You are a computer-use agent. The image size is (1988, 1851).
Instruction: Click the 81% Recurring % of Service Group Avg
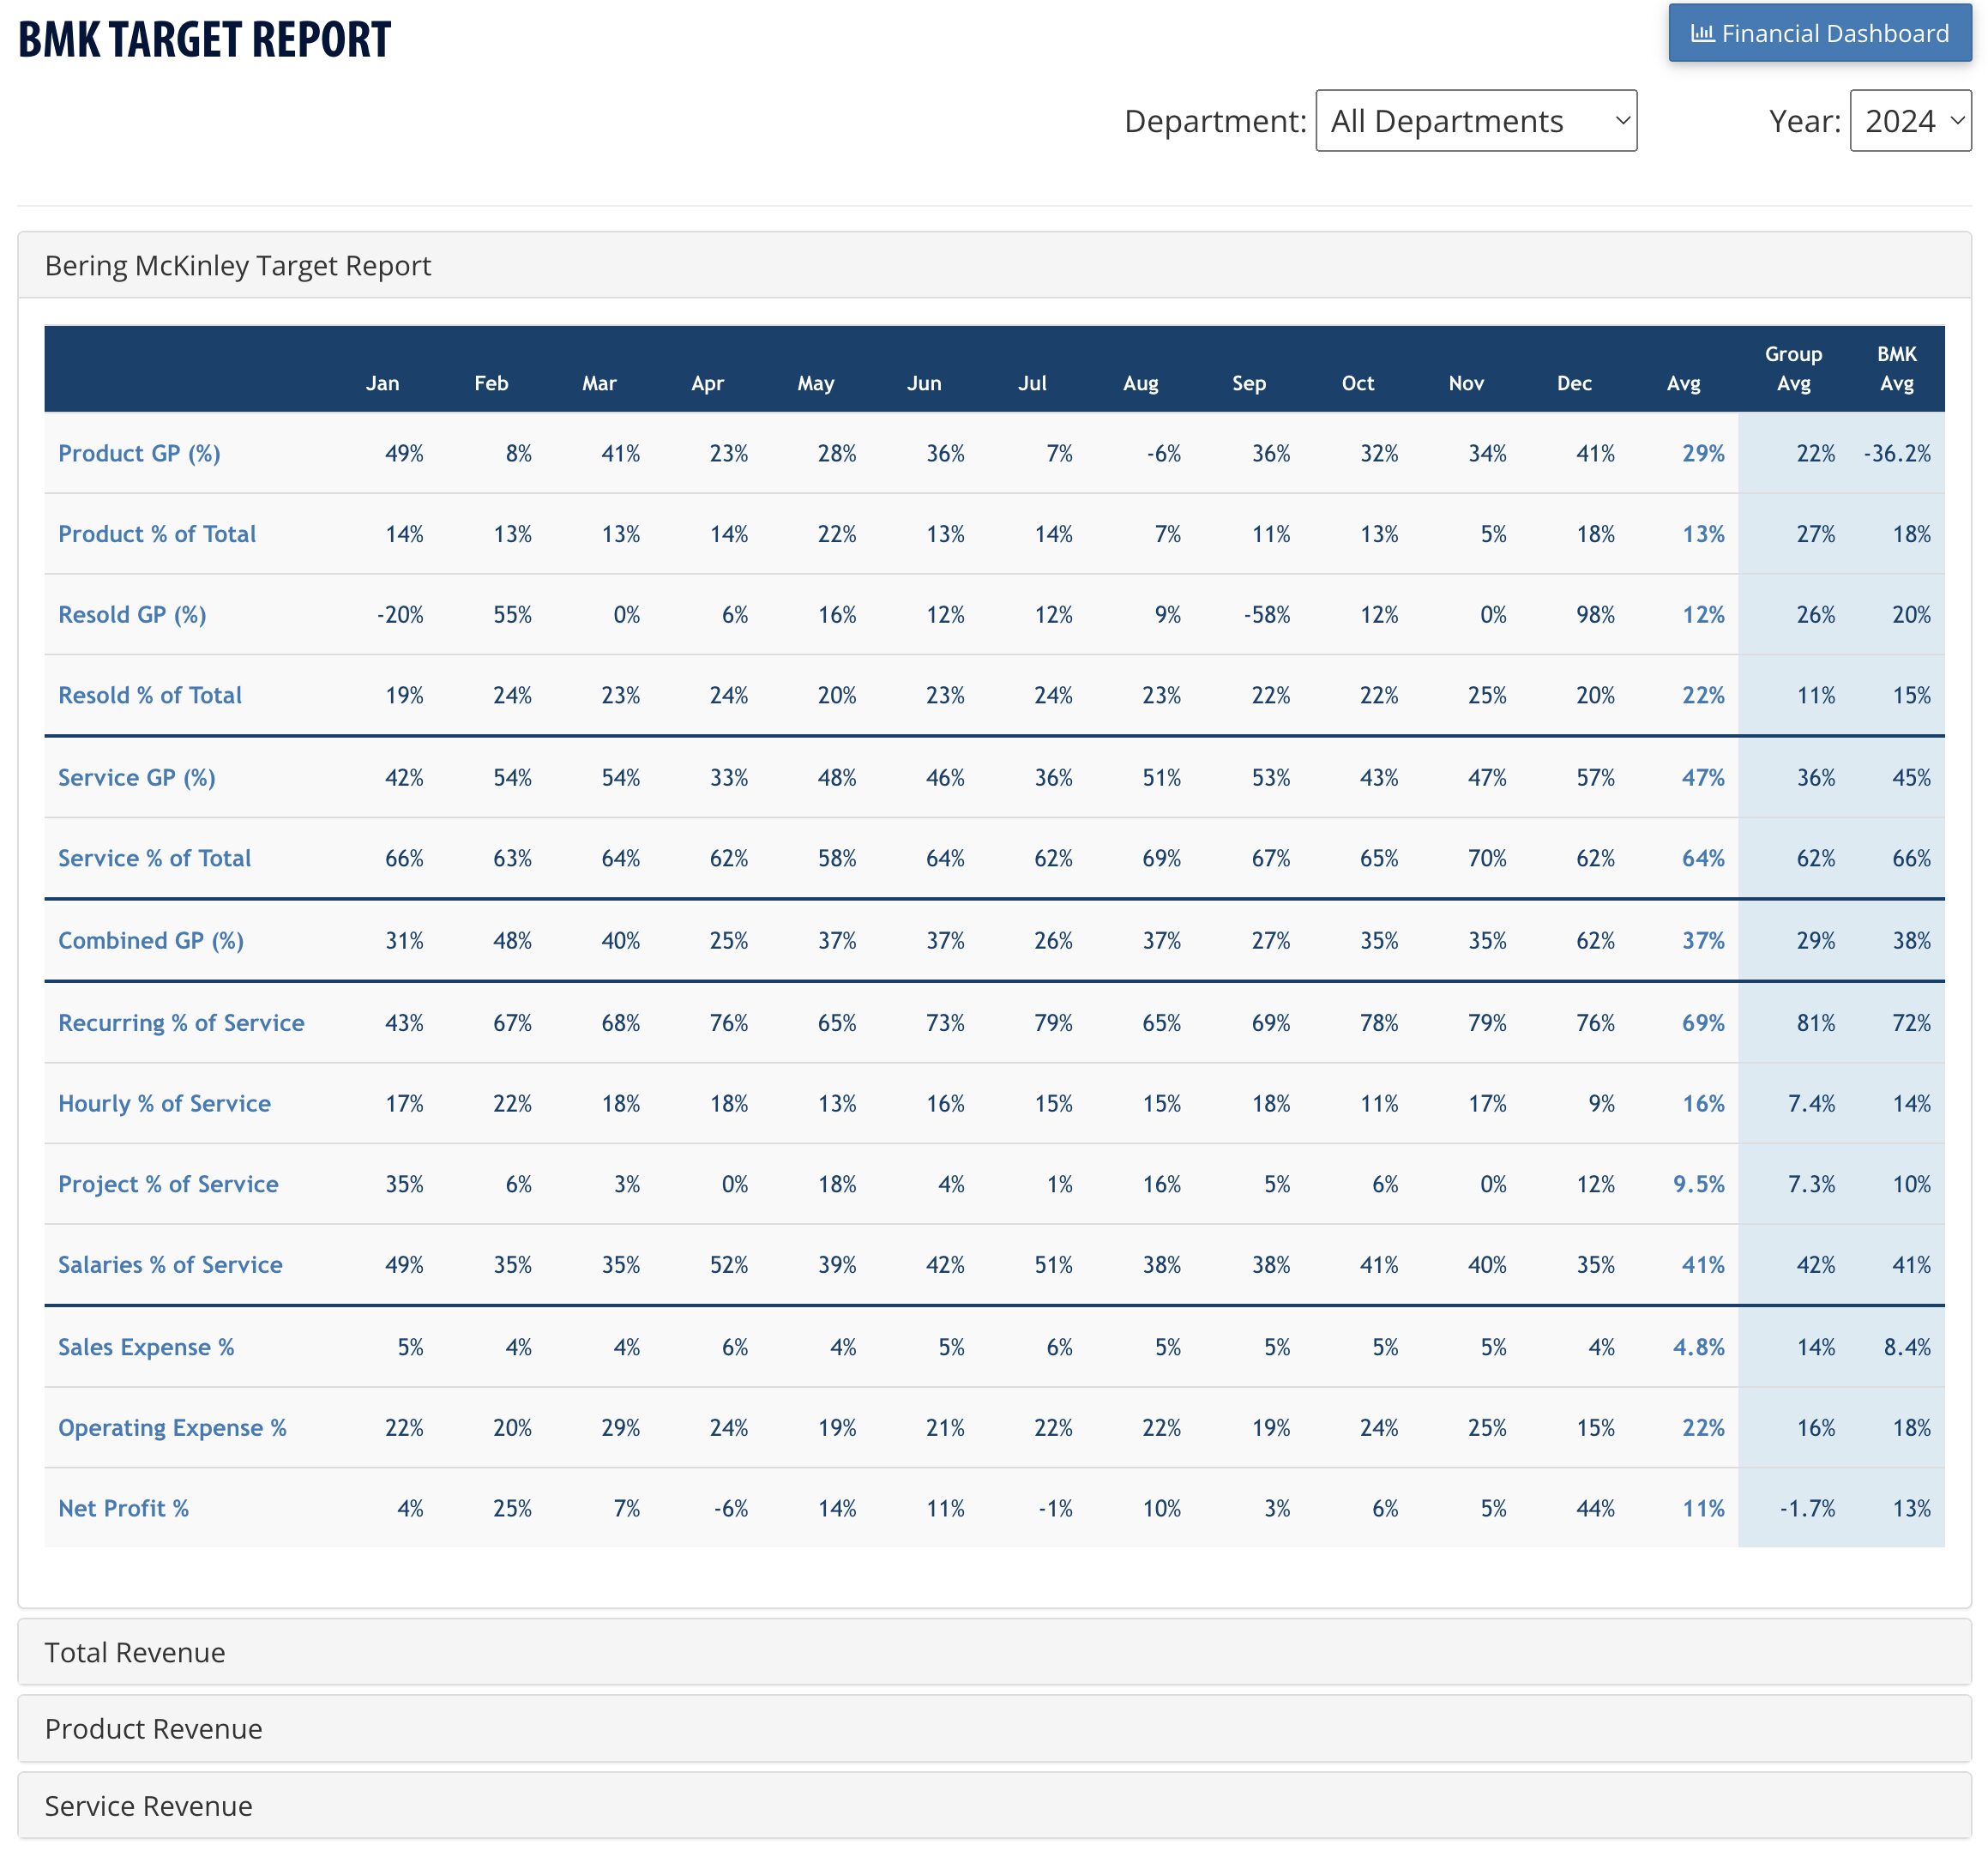(x=1816, y=1023)
